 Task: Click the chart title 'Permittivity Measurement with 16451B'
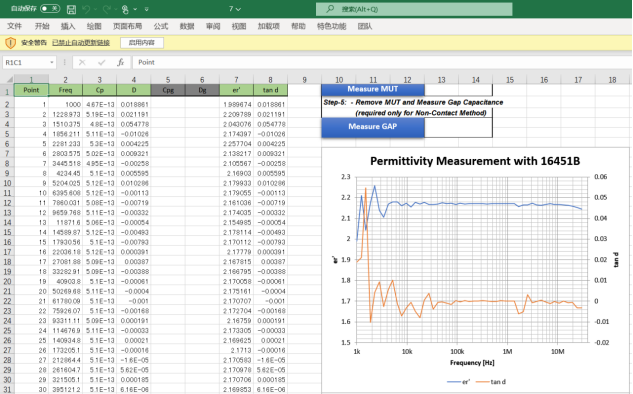point(475,161)
